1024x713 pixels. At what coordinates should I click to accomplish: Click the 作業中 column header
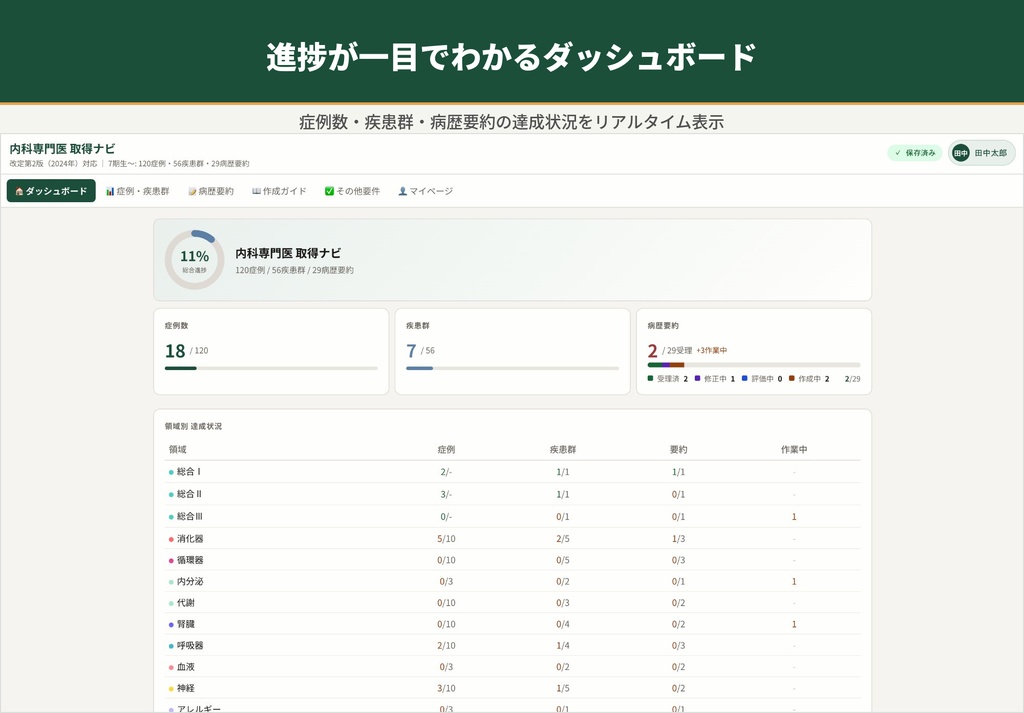[794, 449]
